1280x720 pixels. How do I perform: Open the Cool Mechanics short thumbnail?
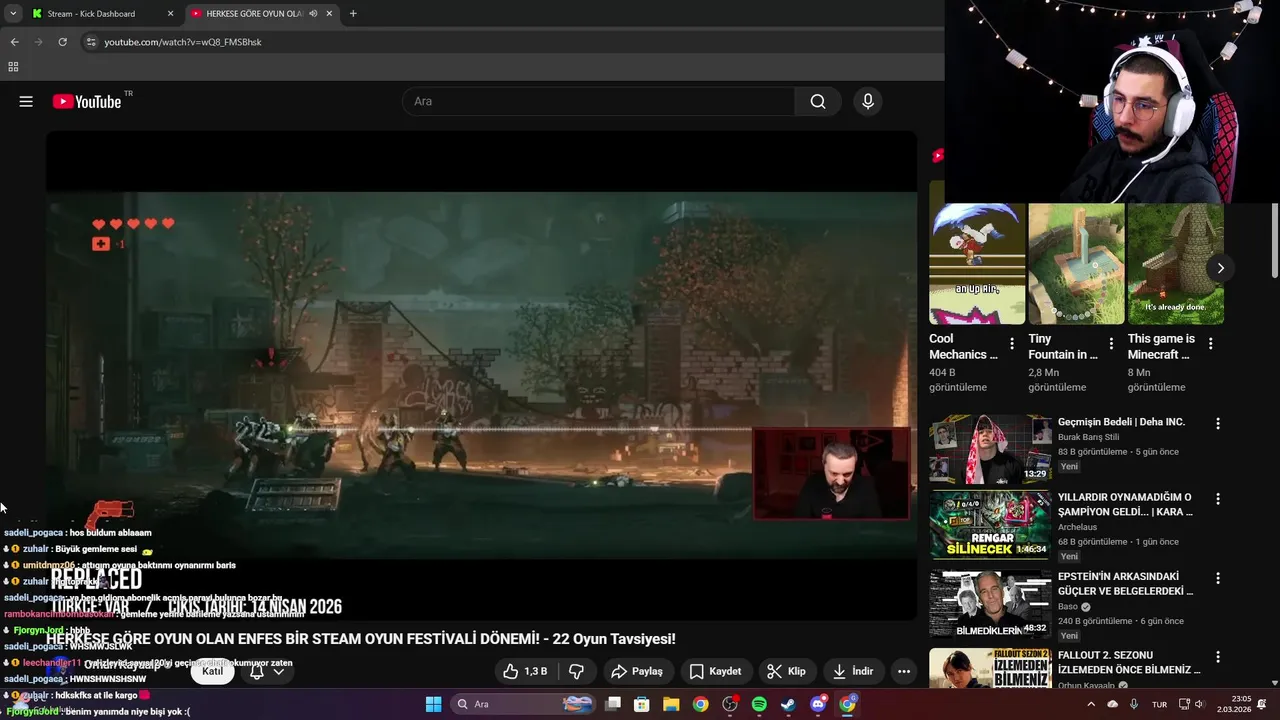click(x=977, y=264)
